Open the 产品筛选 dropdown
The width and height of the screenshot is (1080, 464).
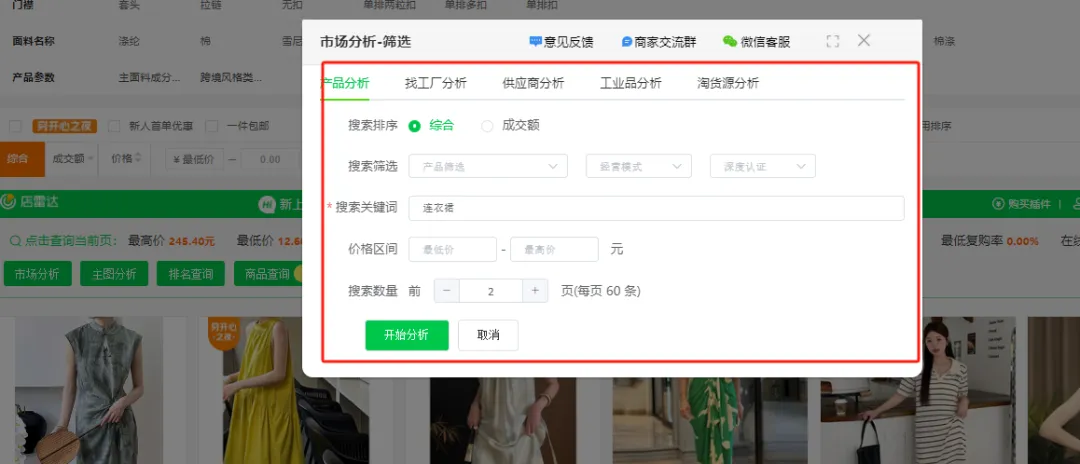[x=488, y=166]
